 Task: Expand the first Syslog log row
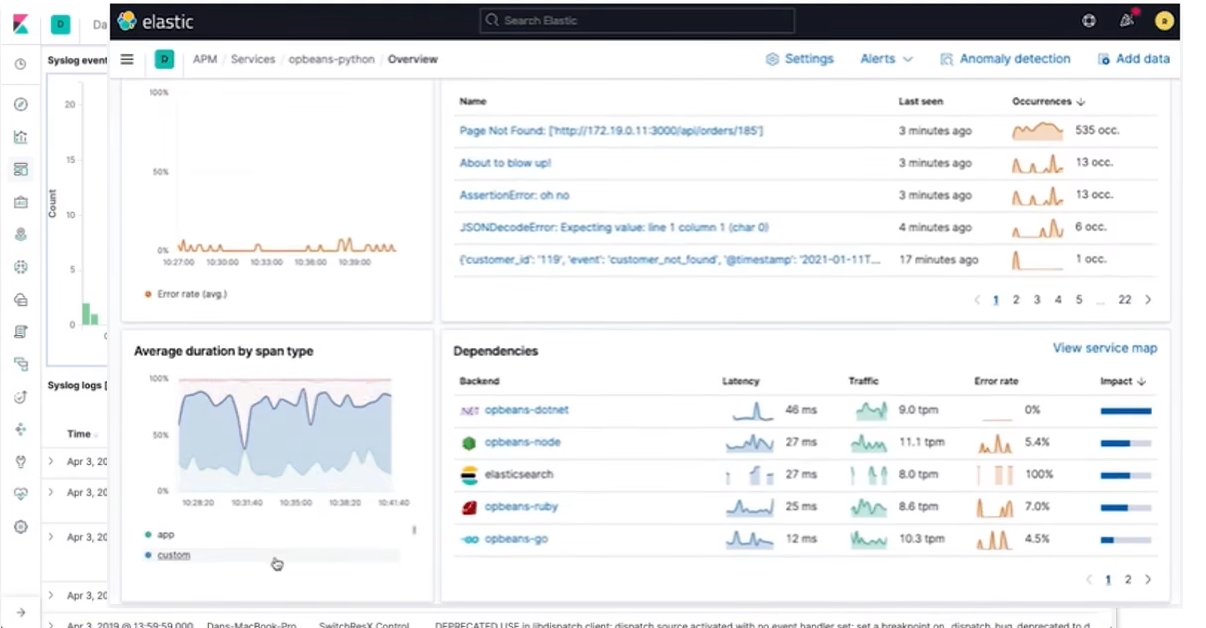pos(51,461)
